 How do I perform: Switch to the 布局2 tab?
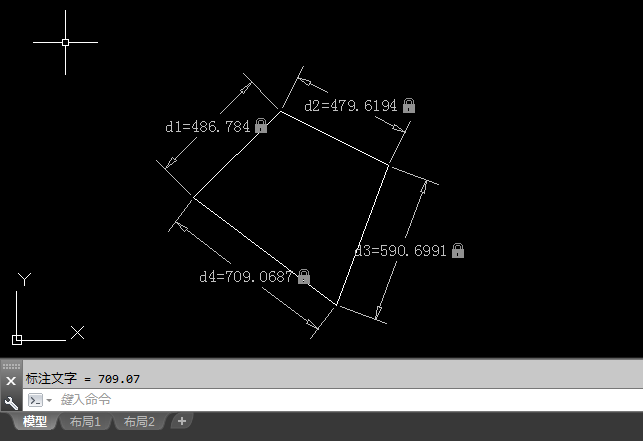(139, 421)
